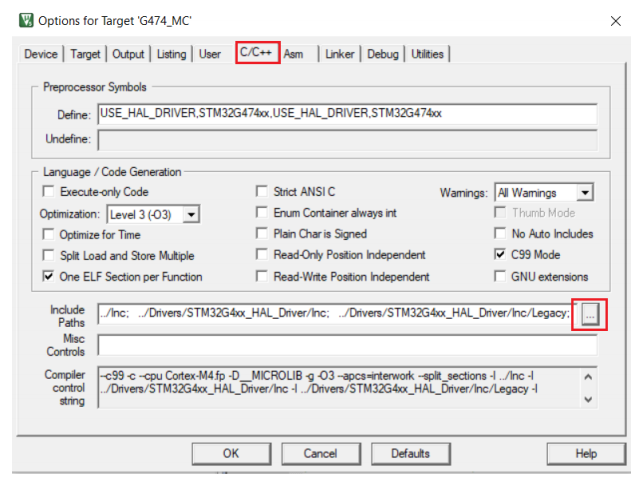Enable Strict ANSI C checkbox
Screen dimensions: 637x482
[x=262, y=191]
